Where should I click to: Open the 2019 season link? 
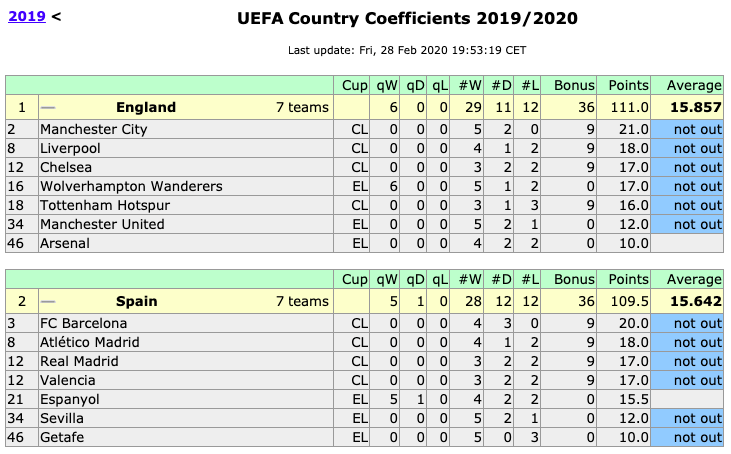tap(27, 16)
